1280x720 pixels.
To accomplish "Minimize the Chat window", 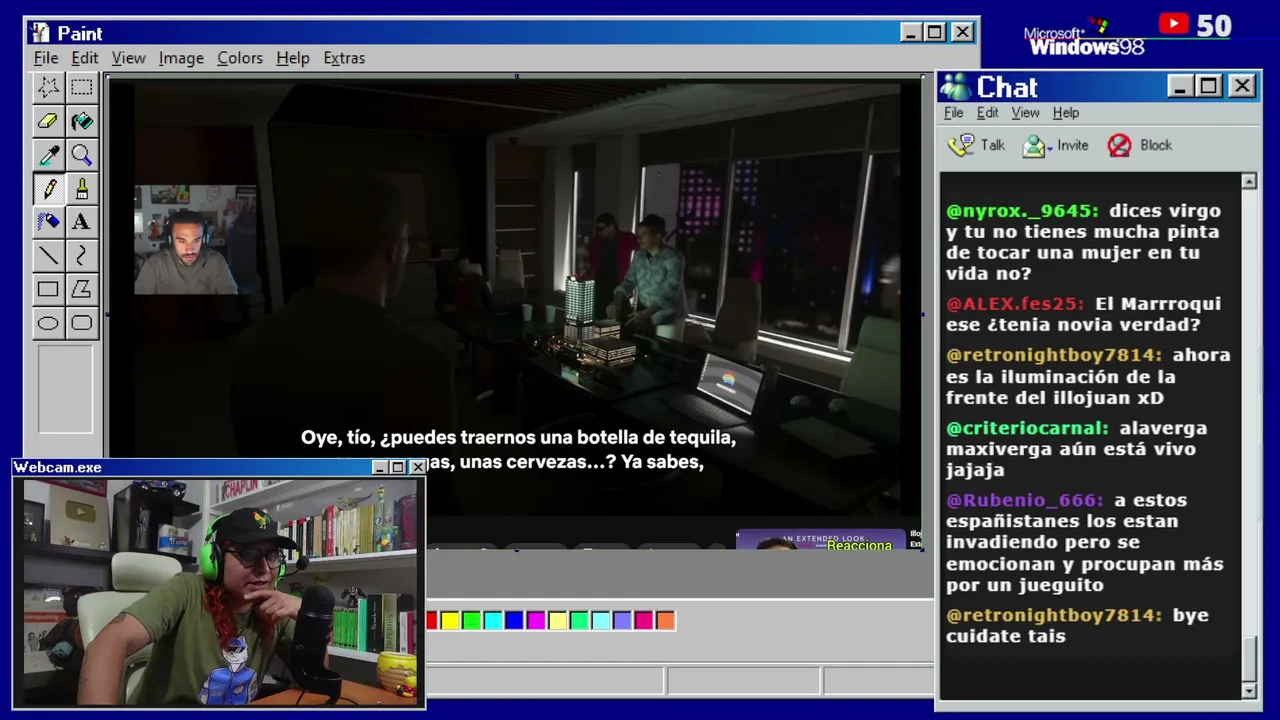I will coord(1181,87).
